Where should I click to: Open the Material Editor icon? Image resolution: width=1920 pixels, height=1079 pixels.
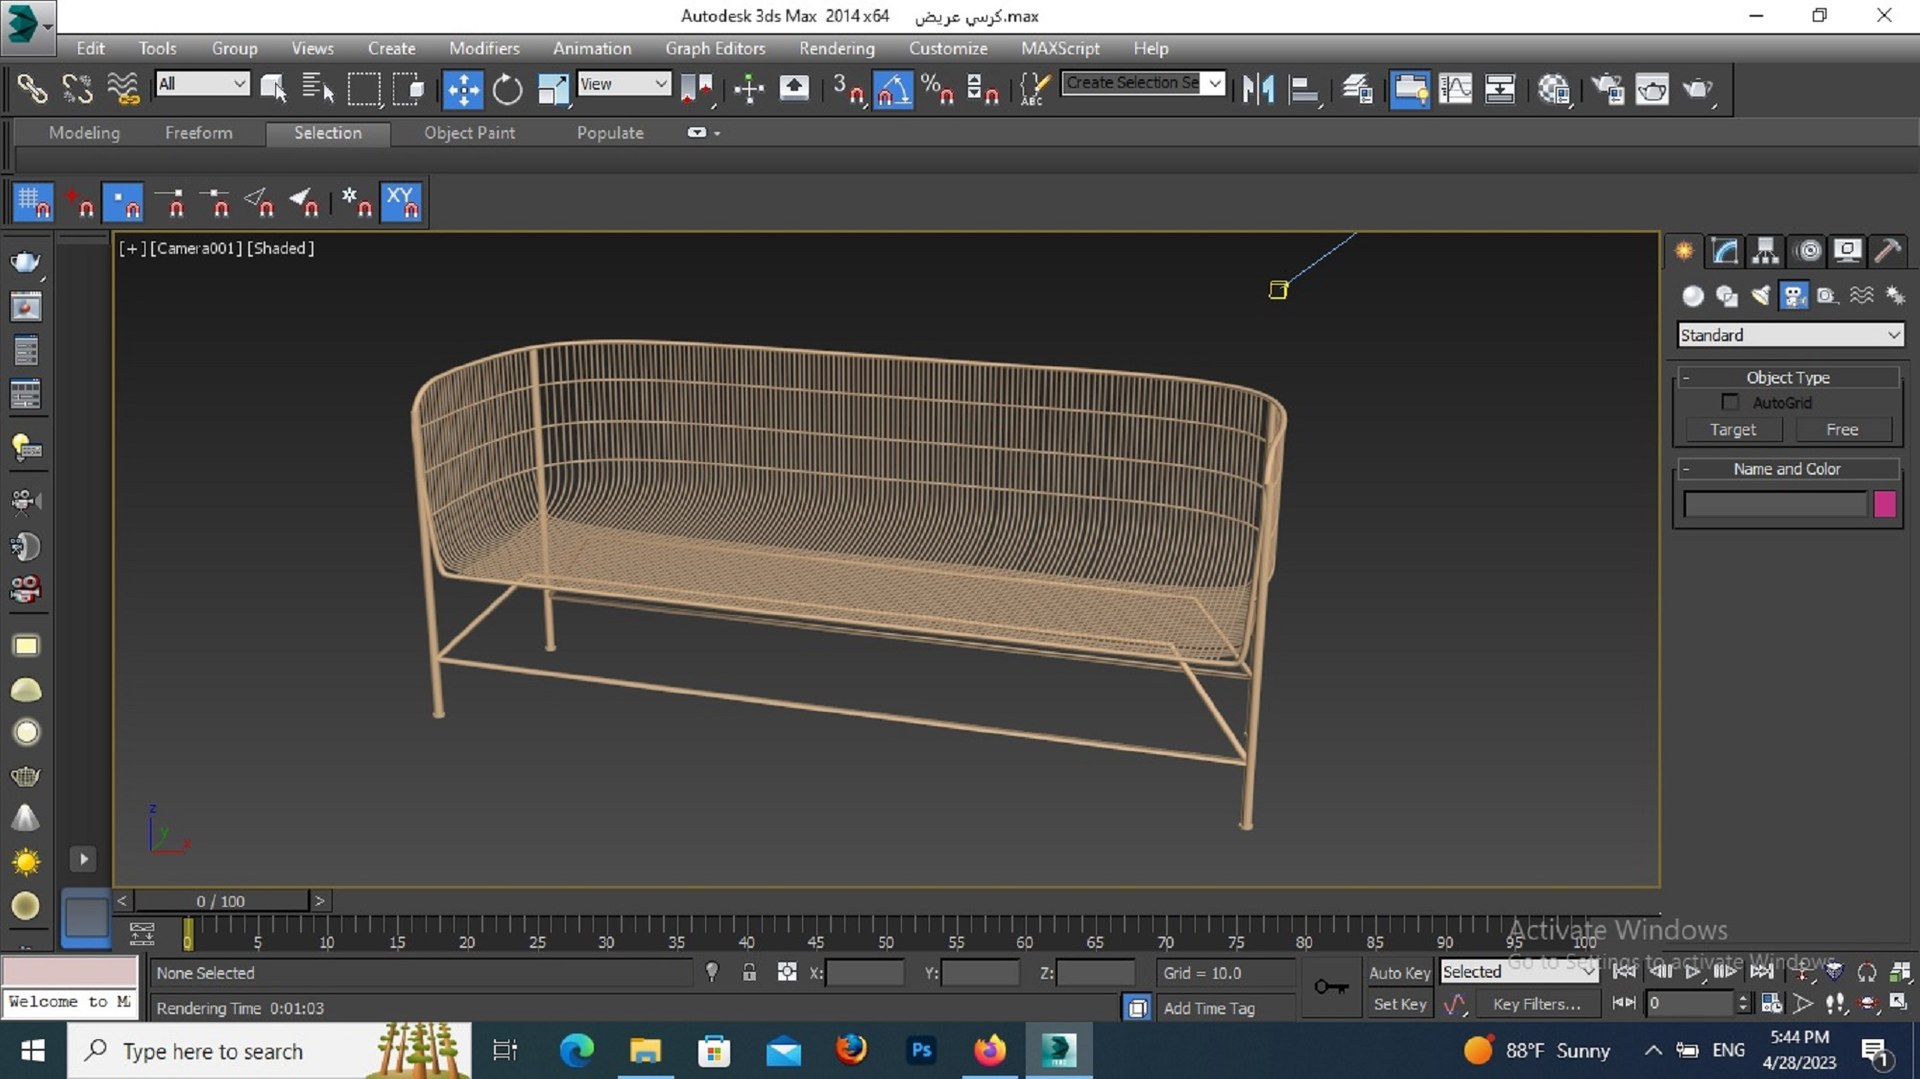[1553, 89]
